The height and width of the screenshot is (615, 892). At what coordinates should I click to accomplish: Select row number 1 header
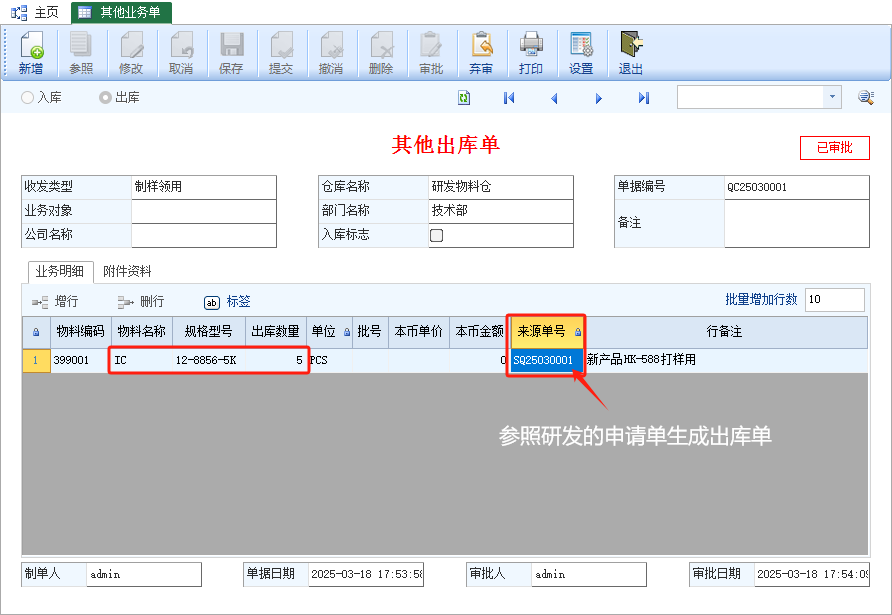[36, 360]
